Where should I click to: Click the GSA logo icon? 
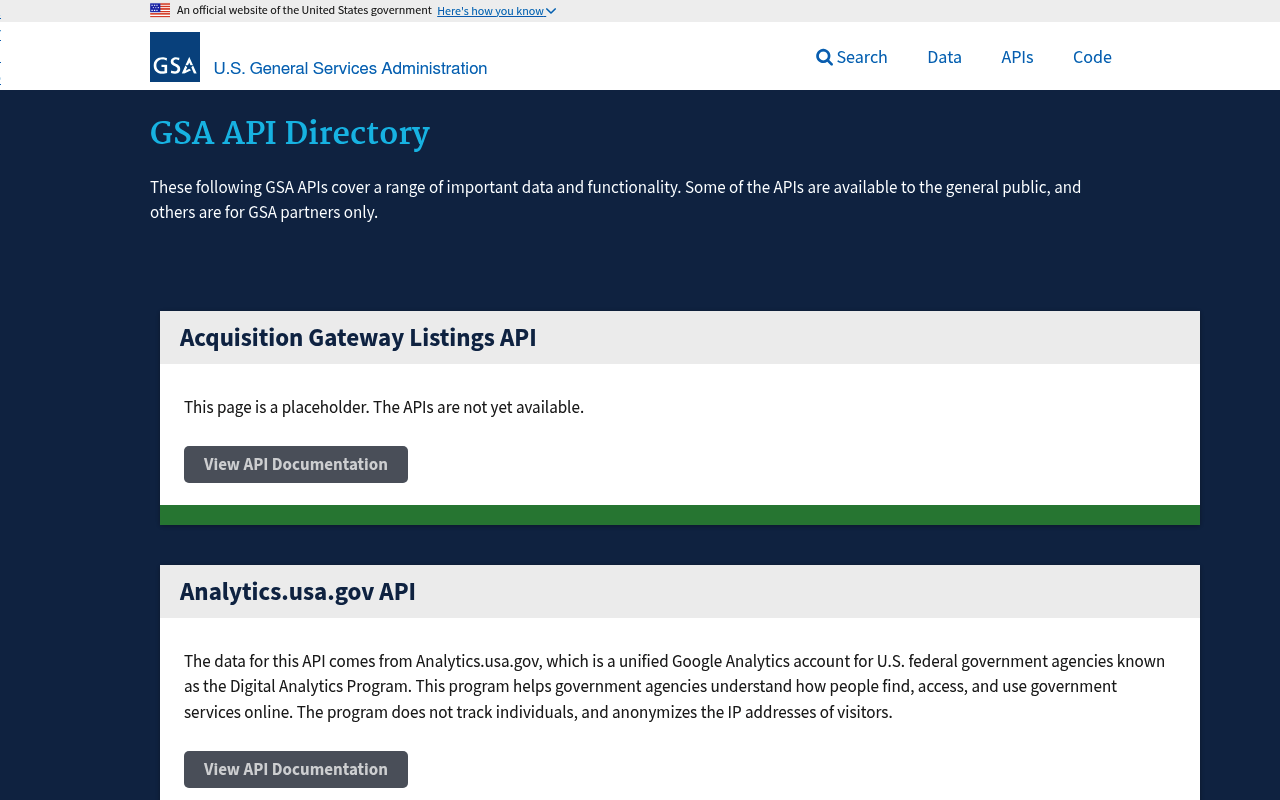[175, 57]
